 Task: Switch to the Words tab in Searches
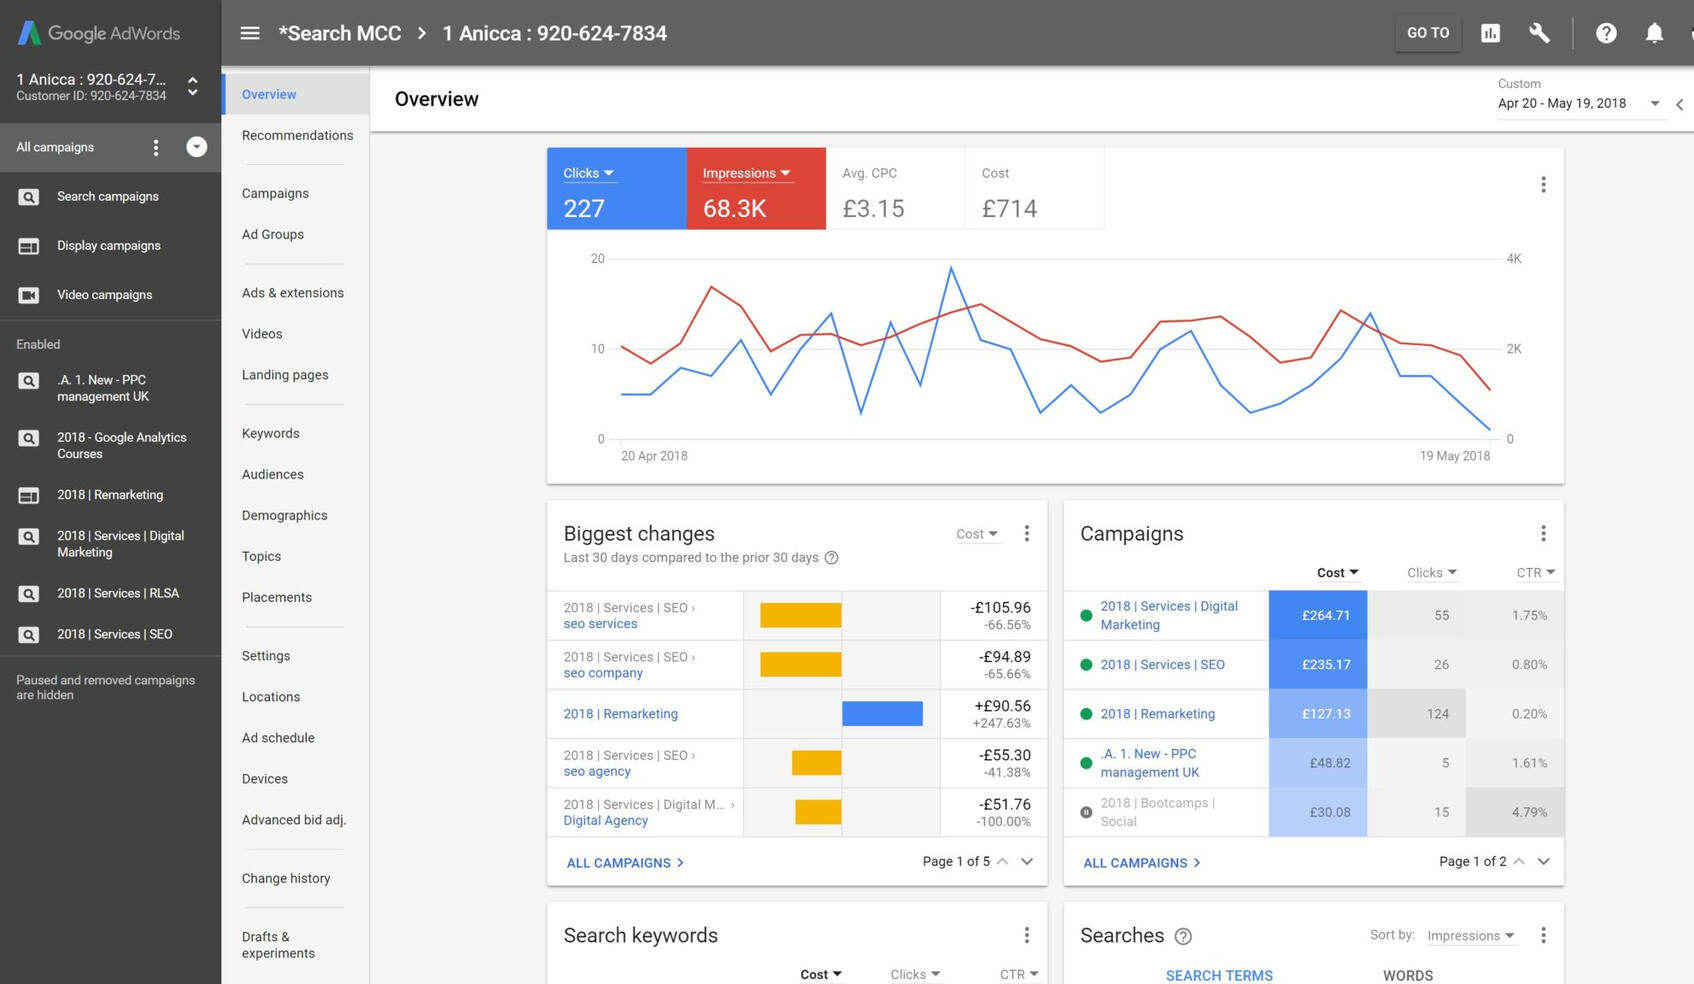point(1407,975)
